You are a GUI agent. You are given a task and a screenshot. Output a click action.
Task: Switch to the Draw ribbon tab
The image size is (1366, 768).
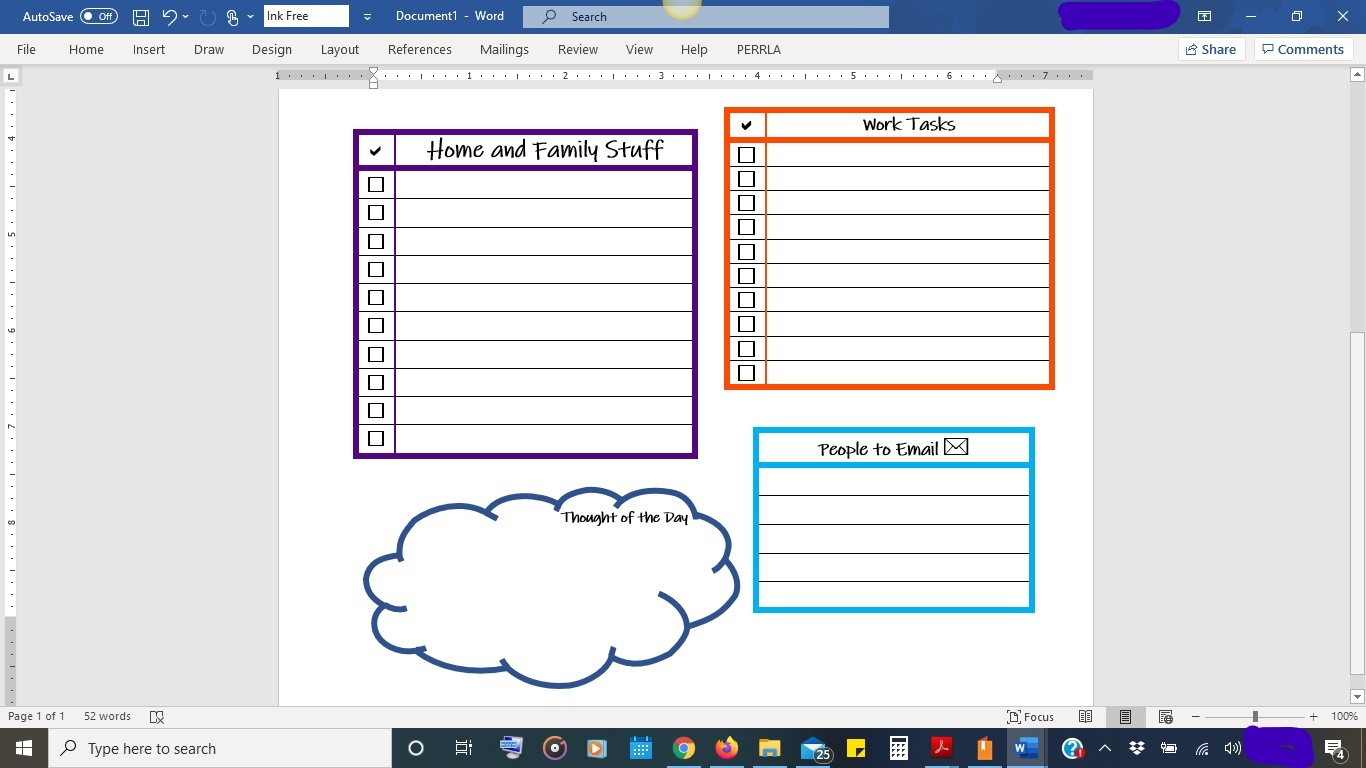click(208, 49)
